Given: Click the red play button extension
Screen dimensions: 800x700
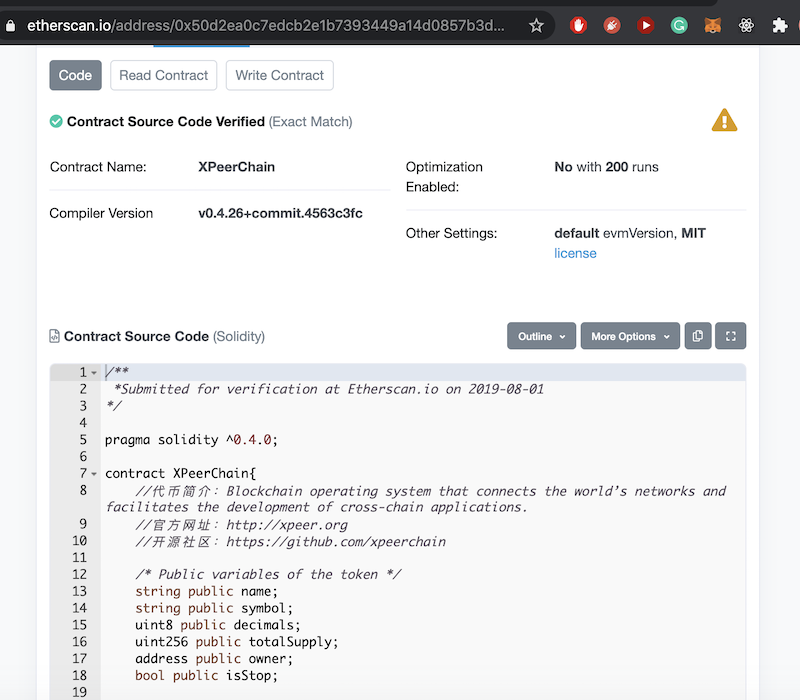Looking at the screenshot, I should click(x=645, y=25).
